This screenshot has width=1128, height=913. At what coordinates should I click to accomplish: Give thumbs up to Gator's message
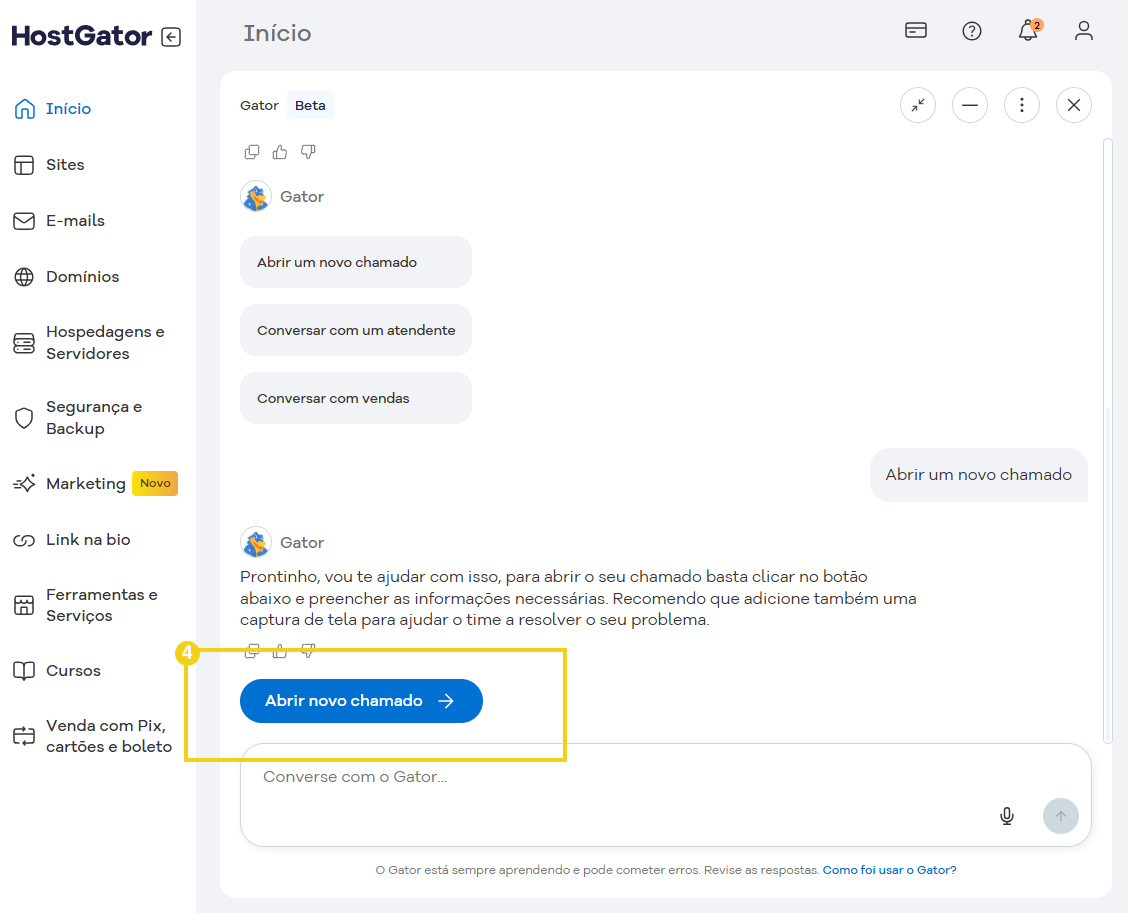(280, 651)
